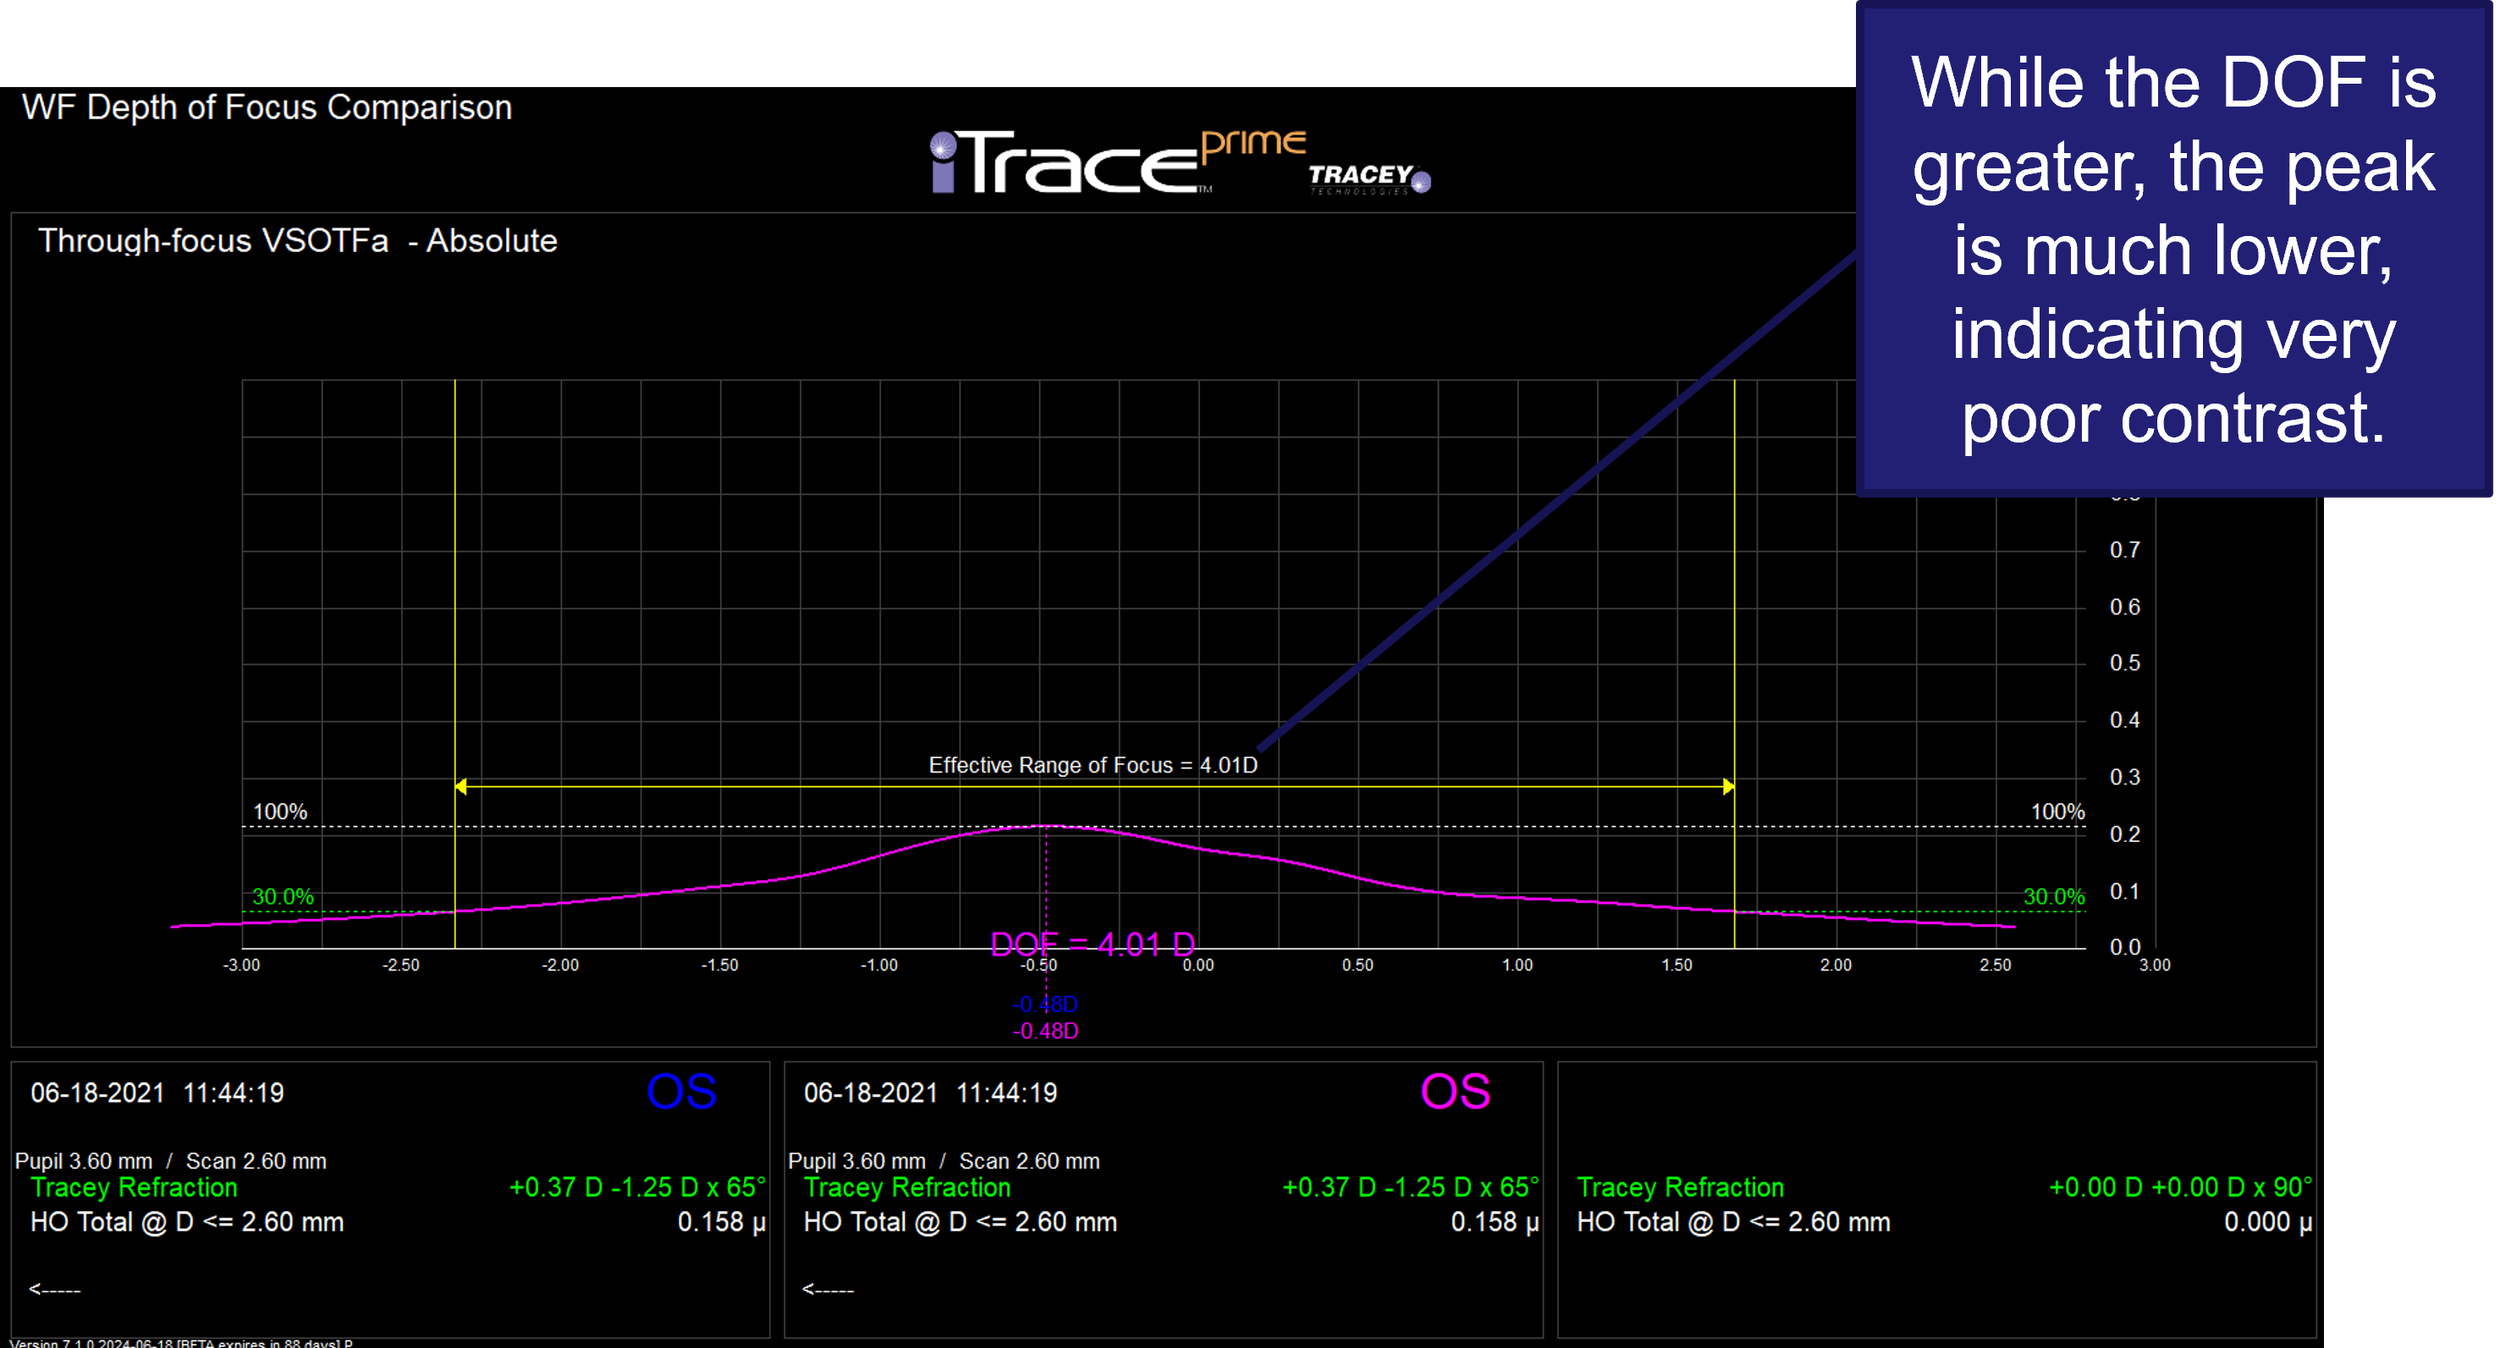Screen dimensions: 2500x1348
Task: Click the blue -0.48D peak value
Action: pos(1045,1004)
